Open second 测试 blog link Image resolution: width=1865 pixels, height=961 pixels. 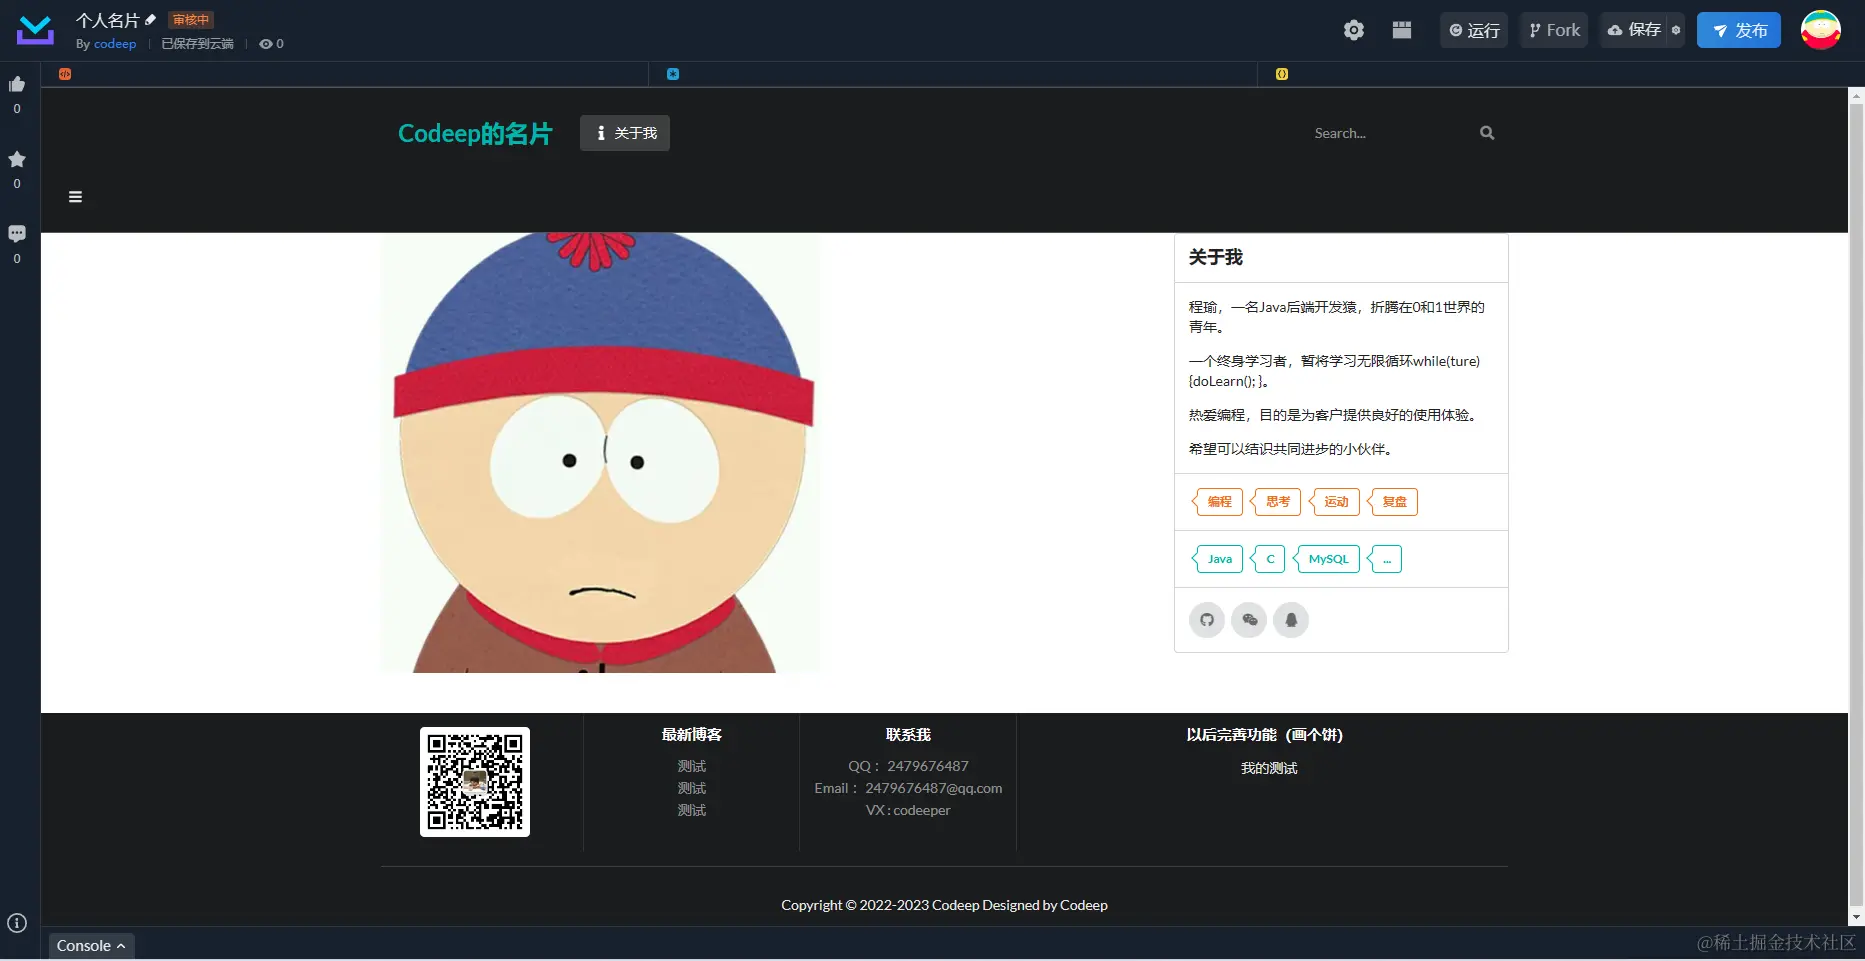692,788
